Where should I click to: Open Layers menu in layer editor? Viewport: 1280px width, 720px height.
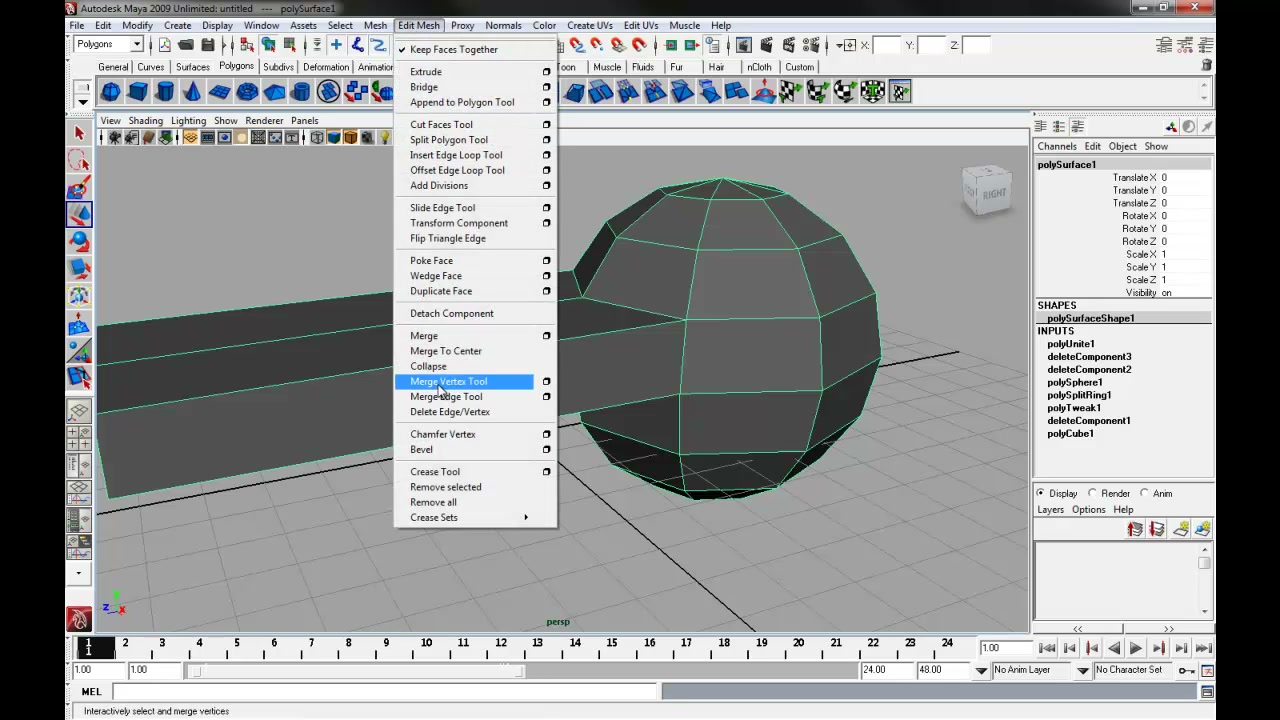(x=1050, y=509)
